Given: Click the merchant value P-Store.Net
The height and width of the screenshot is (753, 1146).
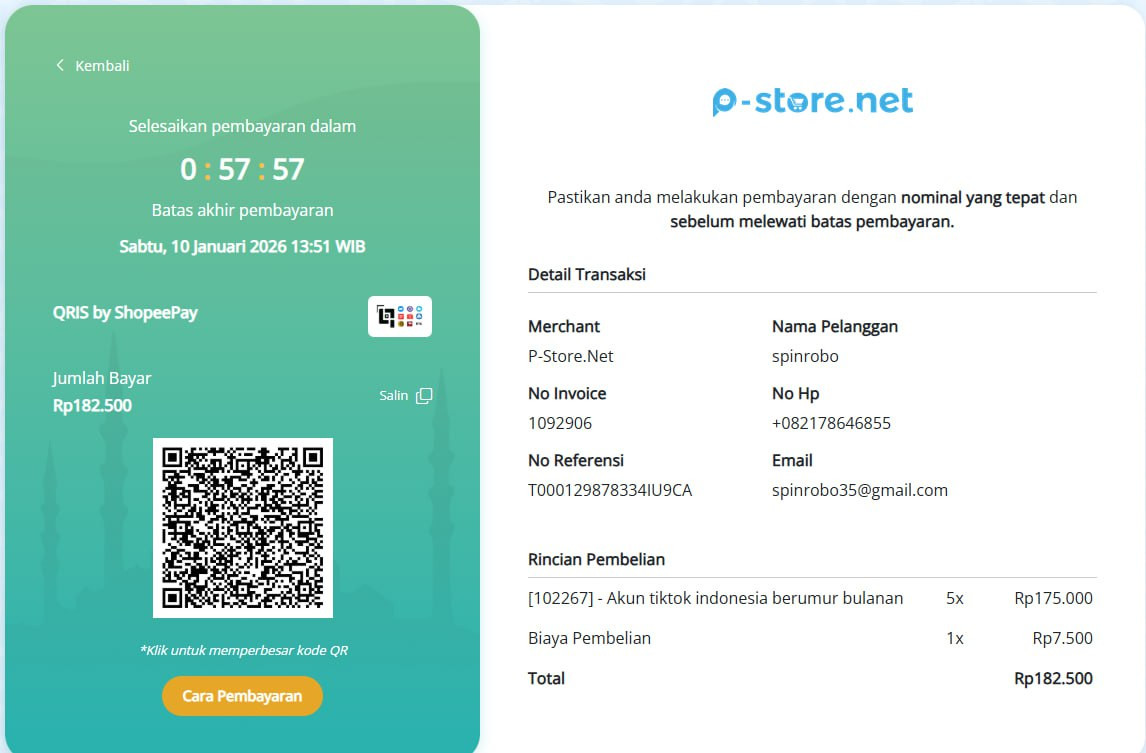Looking at the screenshot, I should point(571,357).
